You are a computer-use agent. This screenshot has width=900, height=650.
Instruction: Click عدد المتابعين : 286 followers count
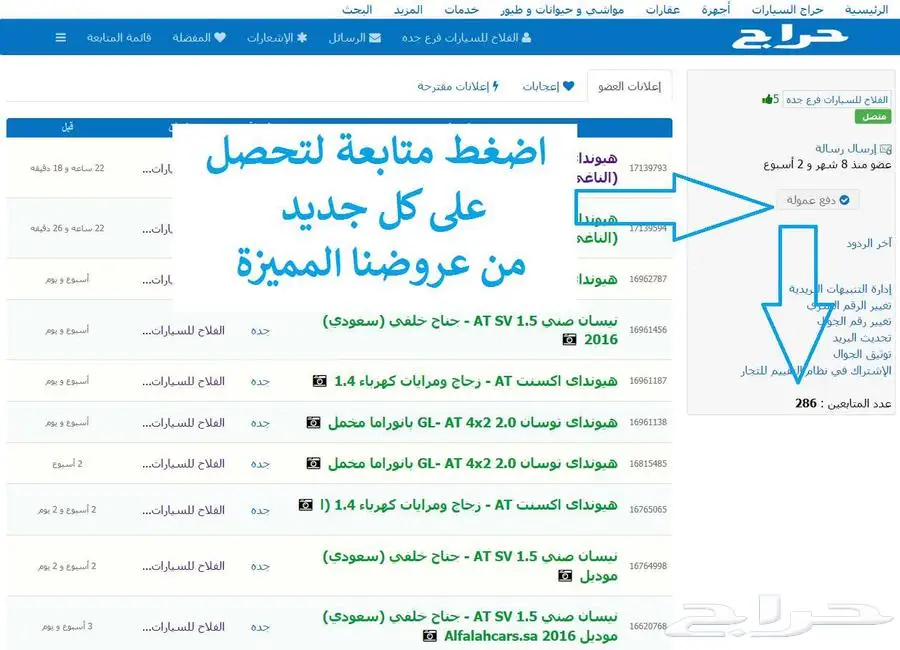(843, 404)
